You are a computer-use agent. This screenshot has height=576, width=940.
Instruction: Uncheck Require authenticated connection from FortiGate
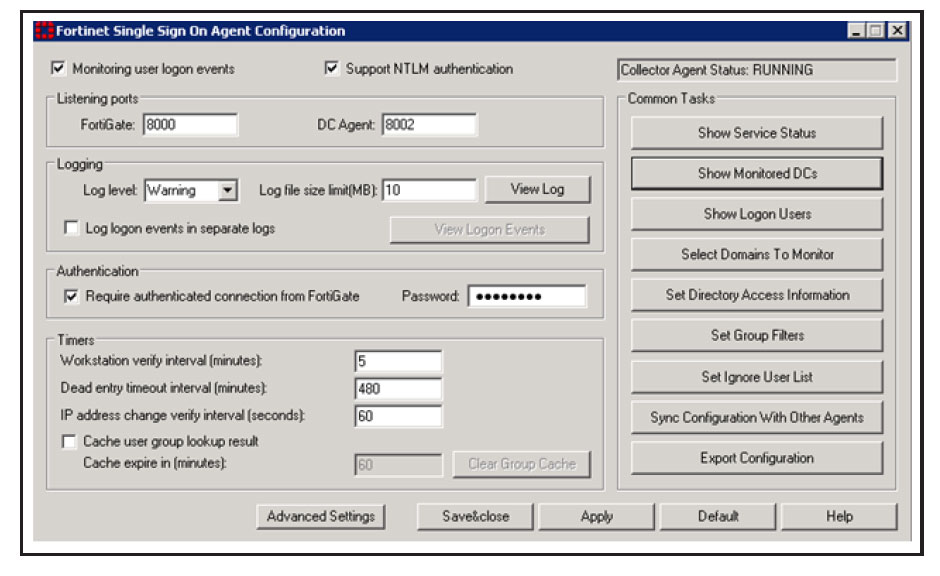[71, 296]
